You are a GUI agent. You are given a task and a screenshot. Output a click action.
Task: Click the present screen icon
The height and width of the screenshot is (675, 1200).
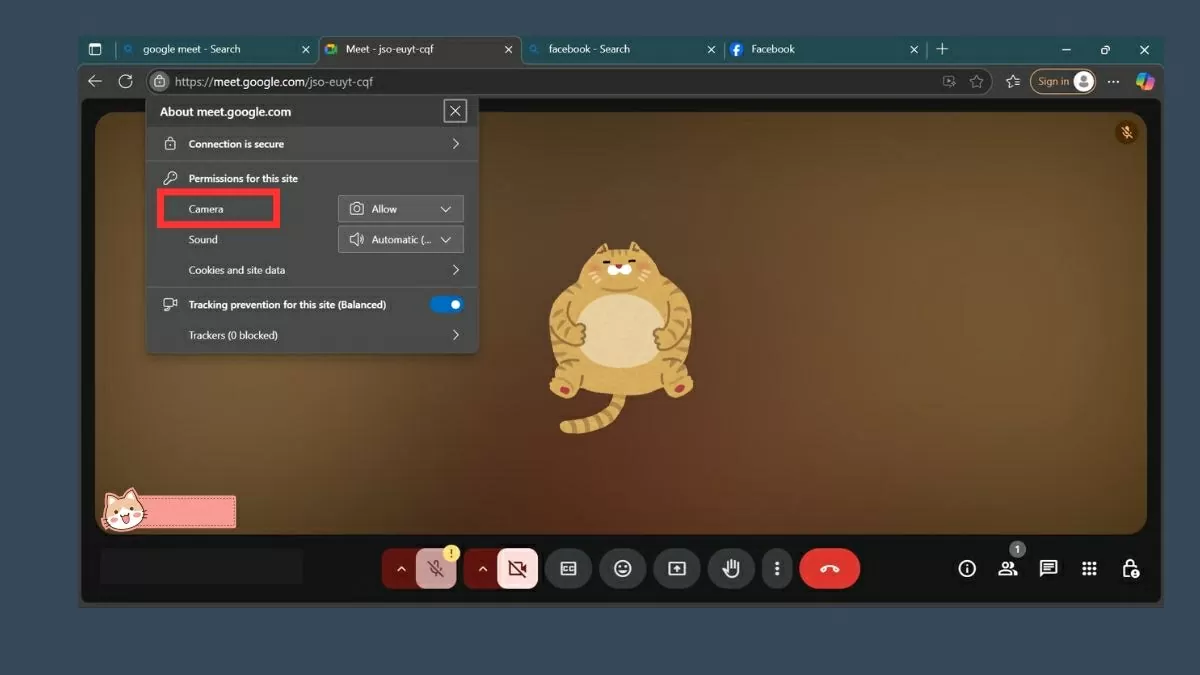click(677, 569)
